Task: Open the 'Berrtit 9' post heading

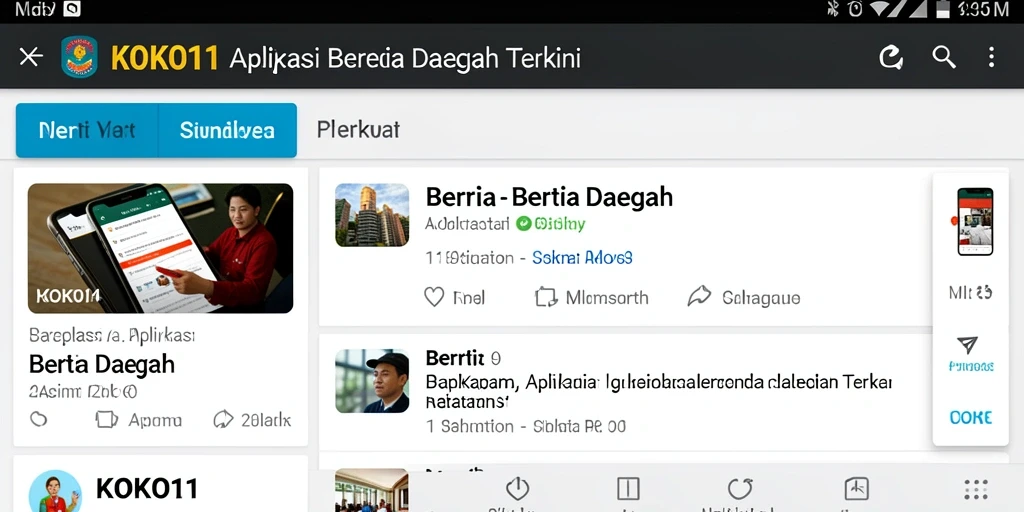Action: pos(463,358)
